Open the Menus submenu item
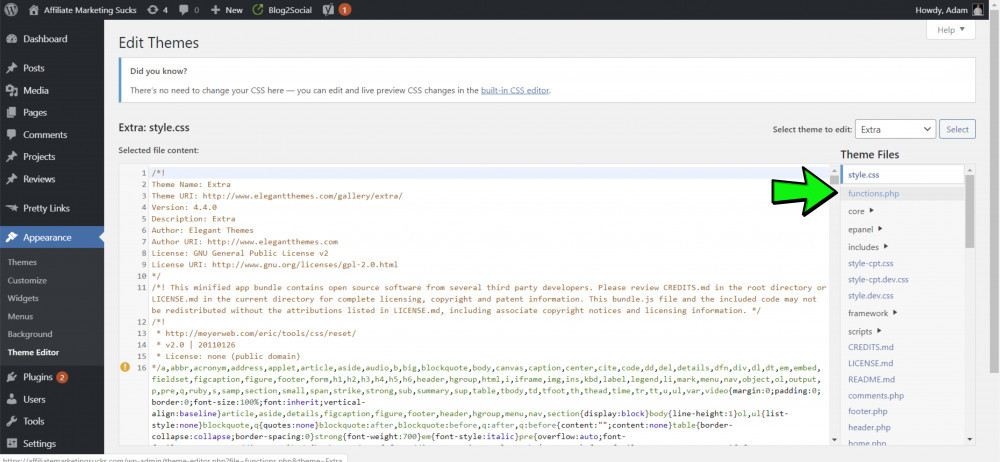Screen dimensions: 1000x462 pos(20,316)
